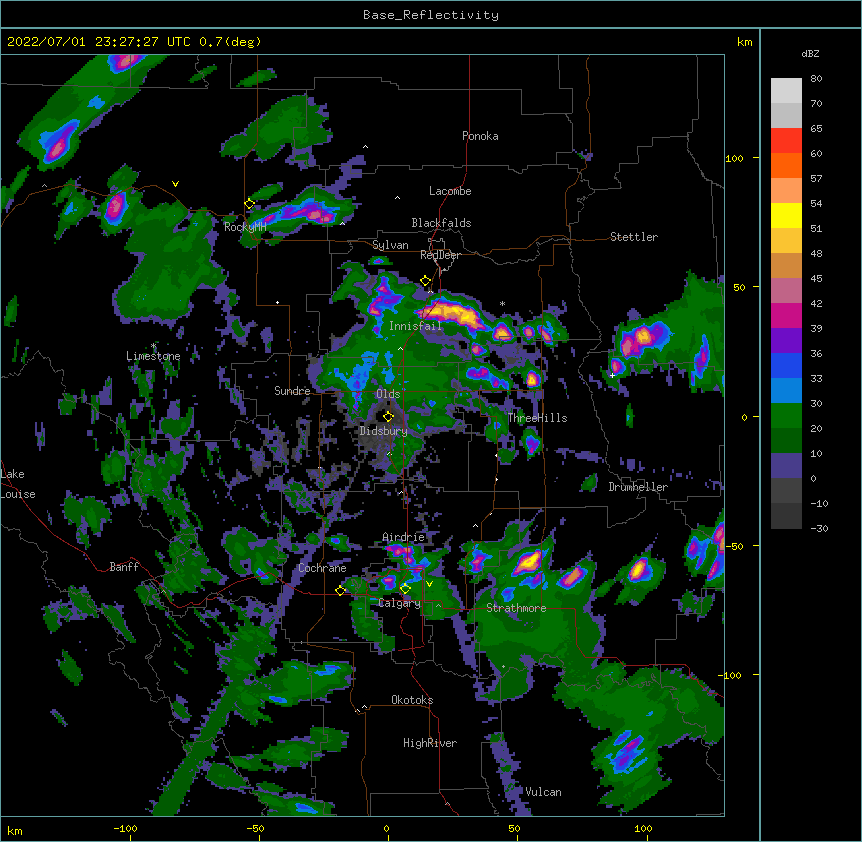Select the Ponoka city label
862x842 pixels.
pos(480,136)
